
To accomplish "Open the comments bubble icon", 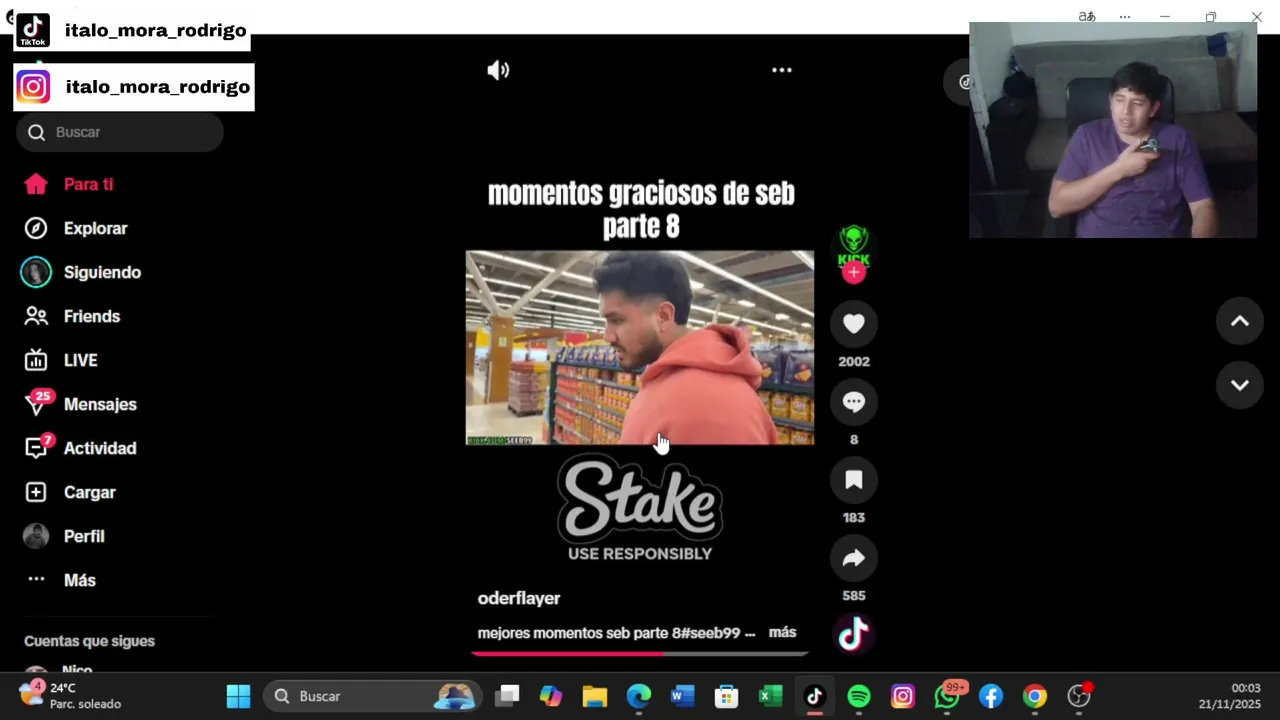I will pyautogui.click(x=854, y=402).
